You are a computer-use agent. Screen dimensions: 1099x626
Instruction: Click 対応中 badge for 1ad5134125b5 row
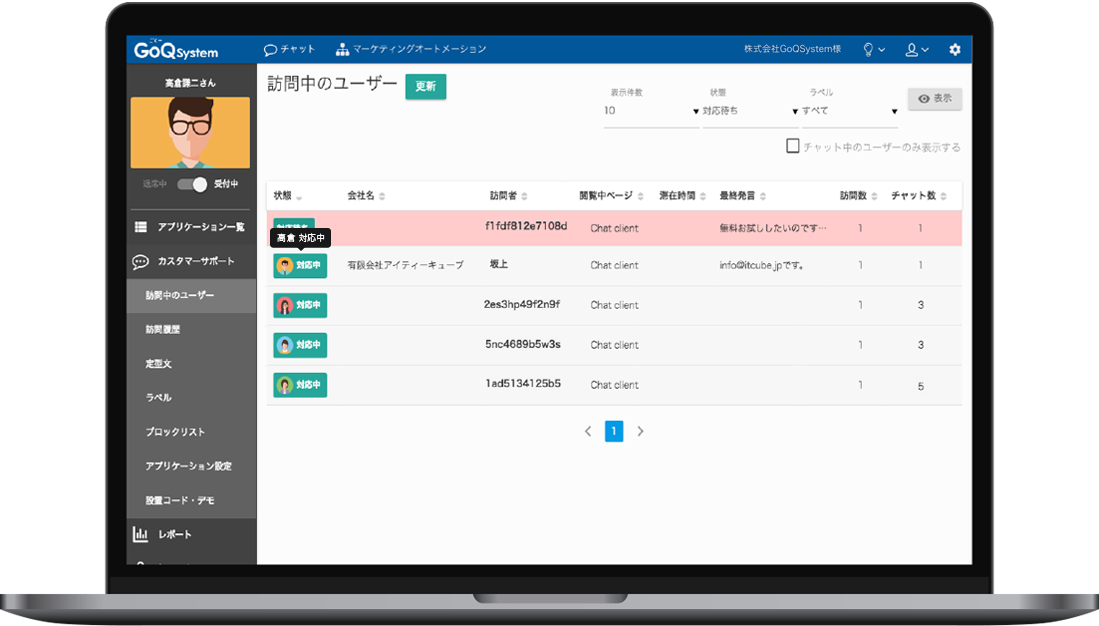pos(300,385)
